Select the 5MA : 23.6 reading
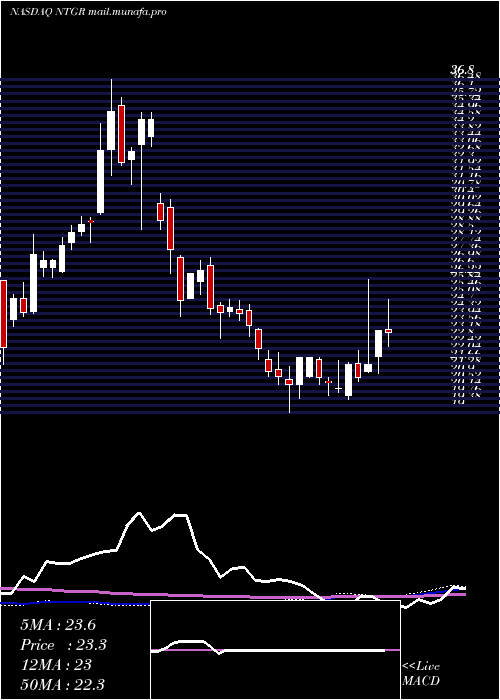The image size is (500, 700). [x=58, y=625]
